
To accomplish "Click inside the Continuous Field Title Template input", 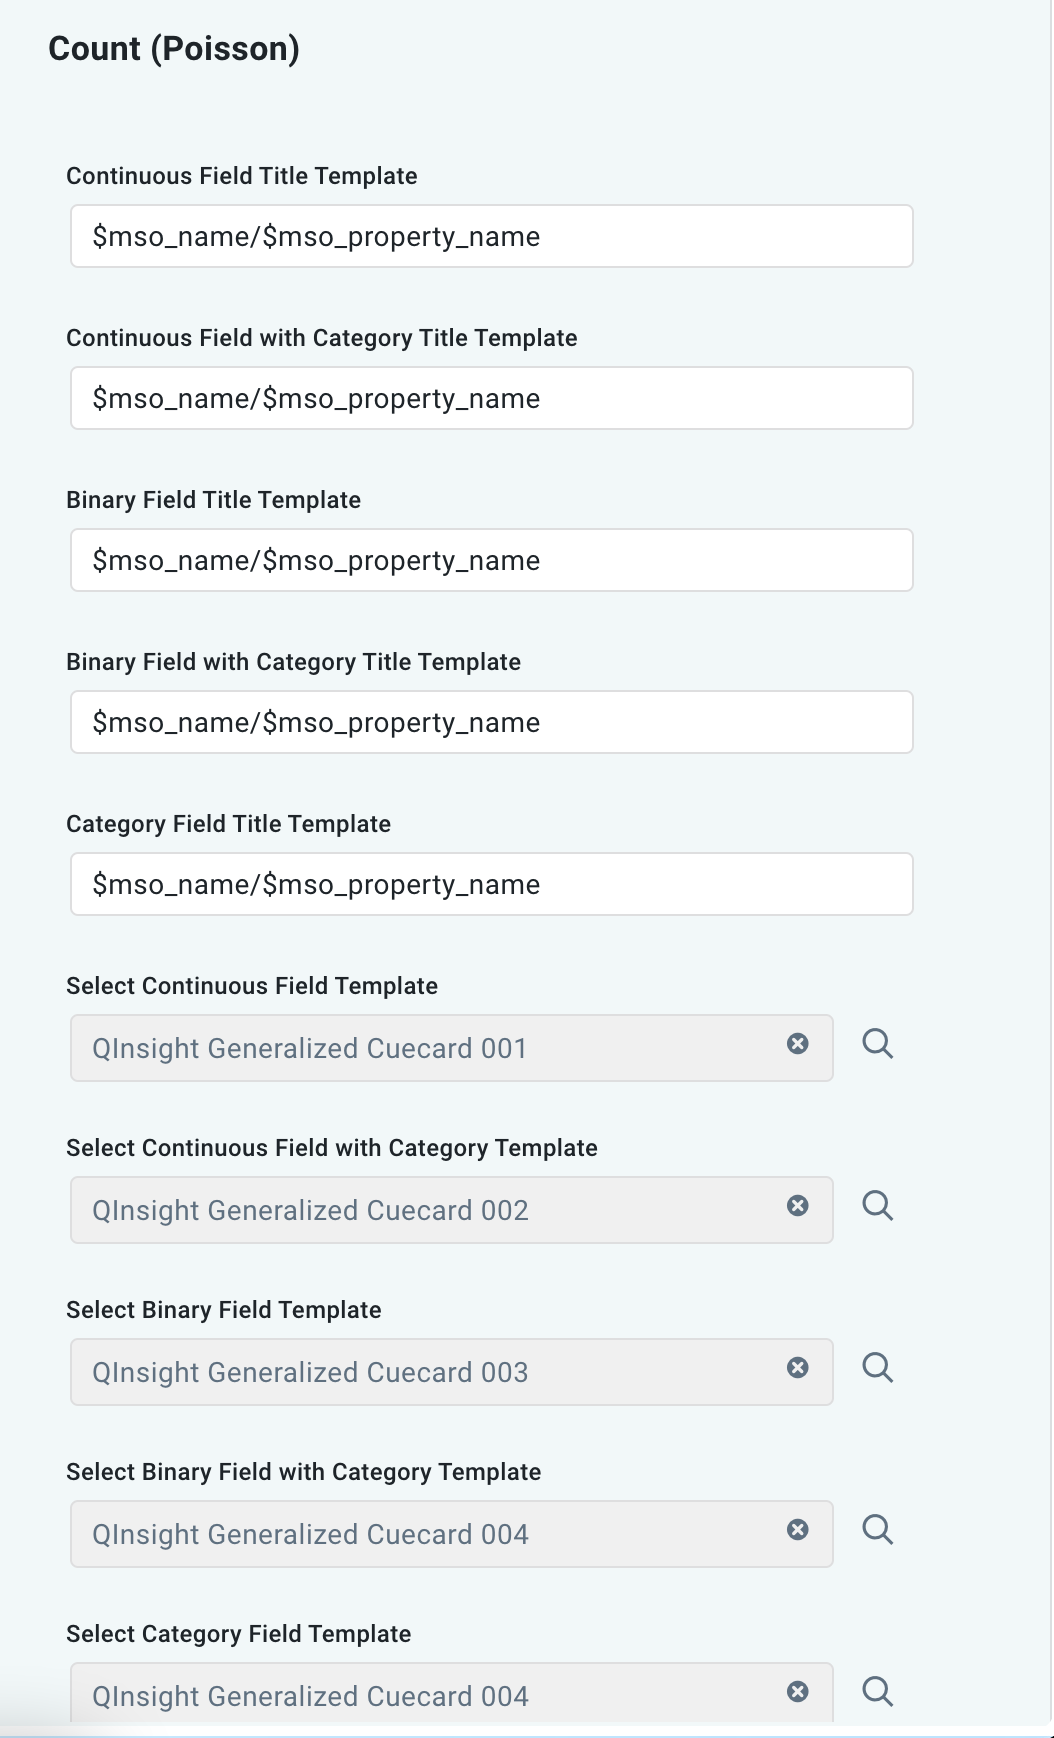I will point(490,237).
